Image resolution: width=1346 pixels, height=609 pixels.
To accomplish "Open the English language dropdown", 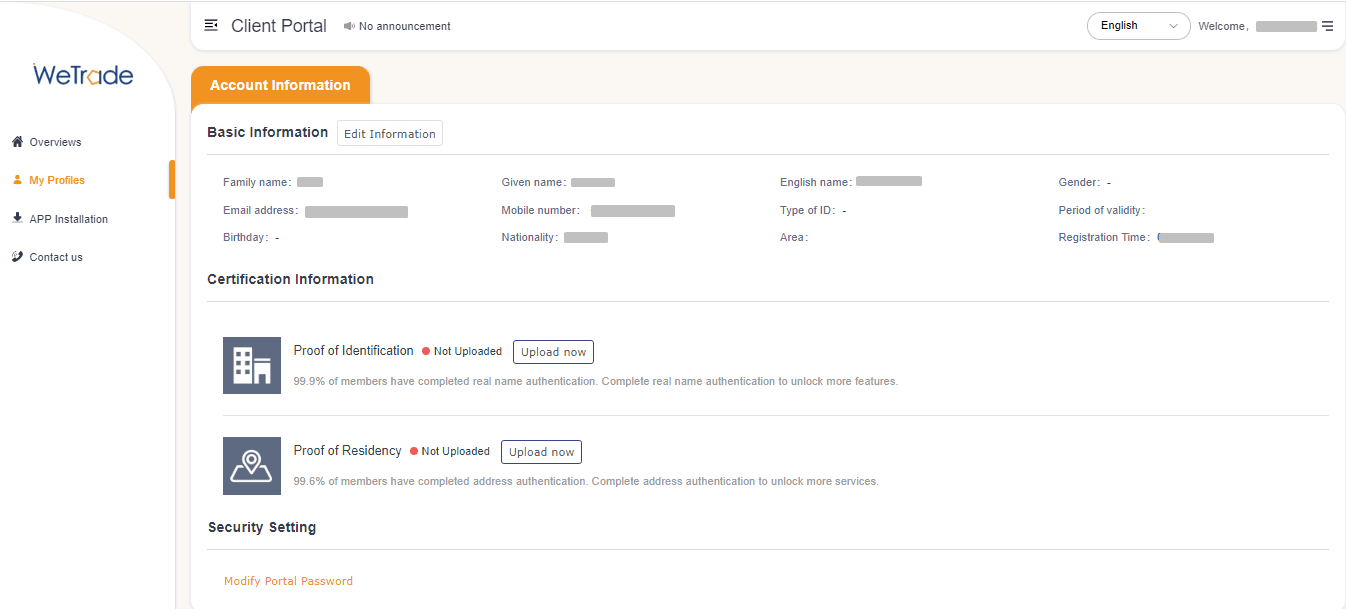I will tap(1138, 26).
